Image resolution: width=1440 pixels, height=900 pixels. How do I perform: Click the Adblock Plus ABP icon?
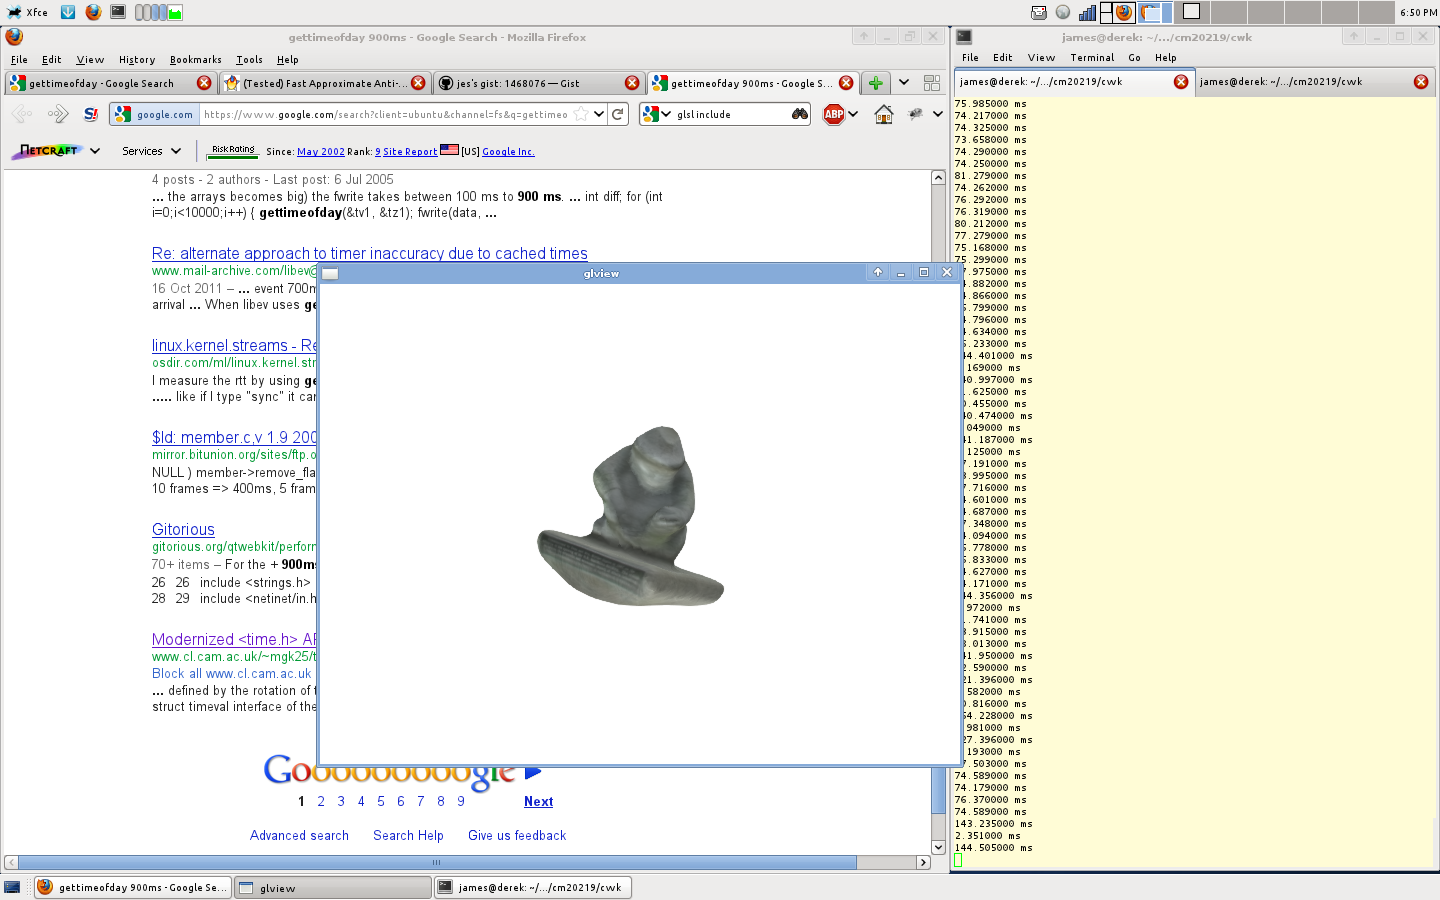click(834, 114)
